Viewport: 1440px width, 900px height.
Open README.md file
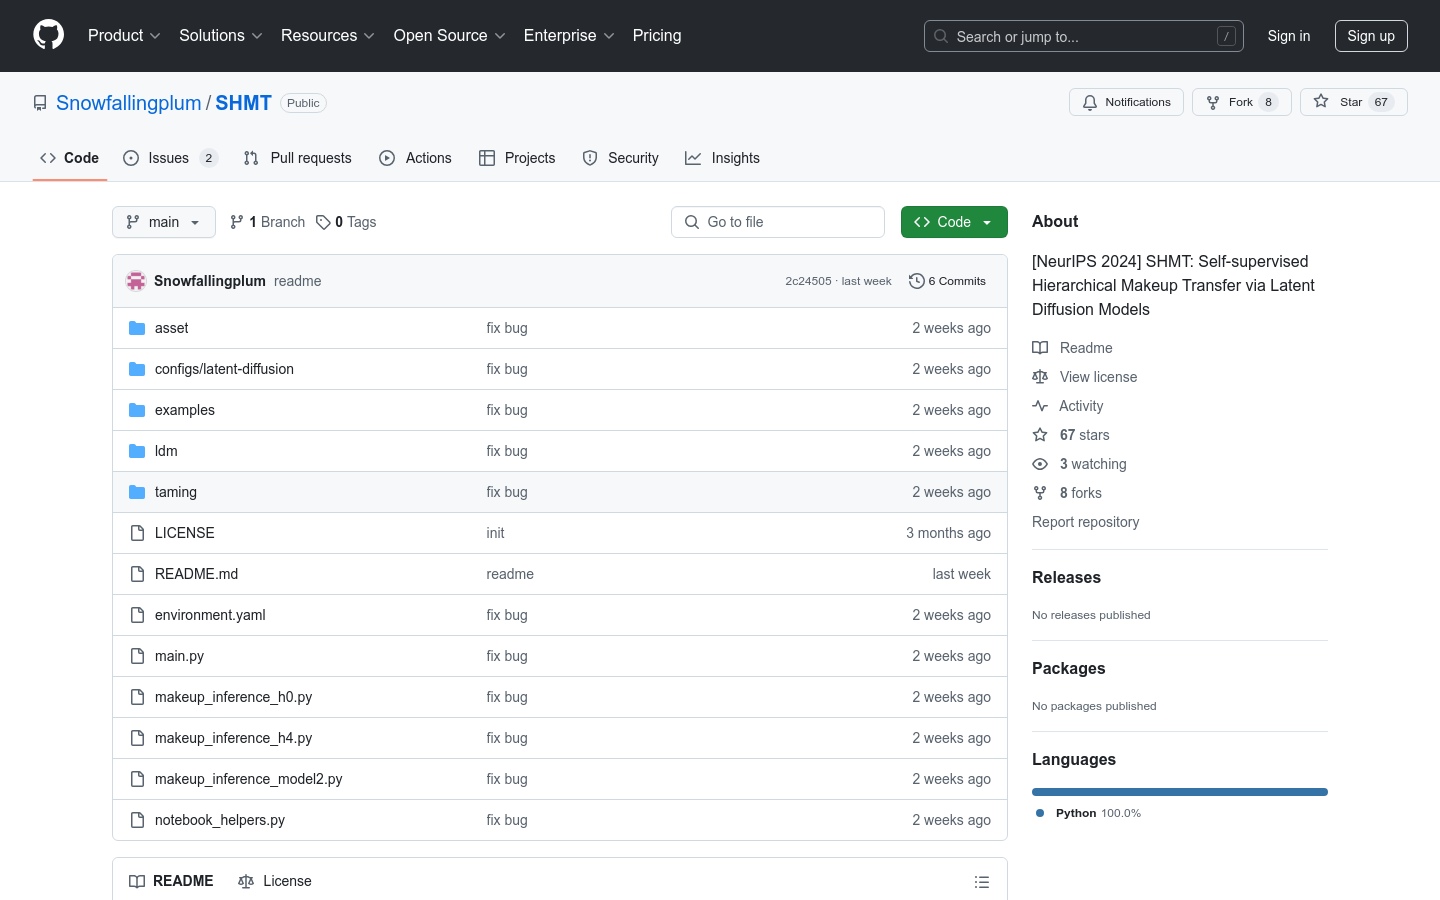(x=196, y=574)
